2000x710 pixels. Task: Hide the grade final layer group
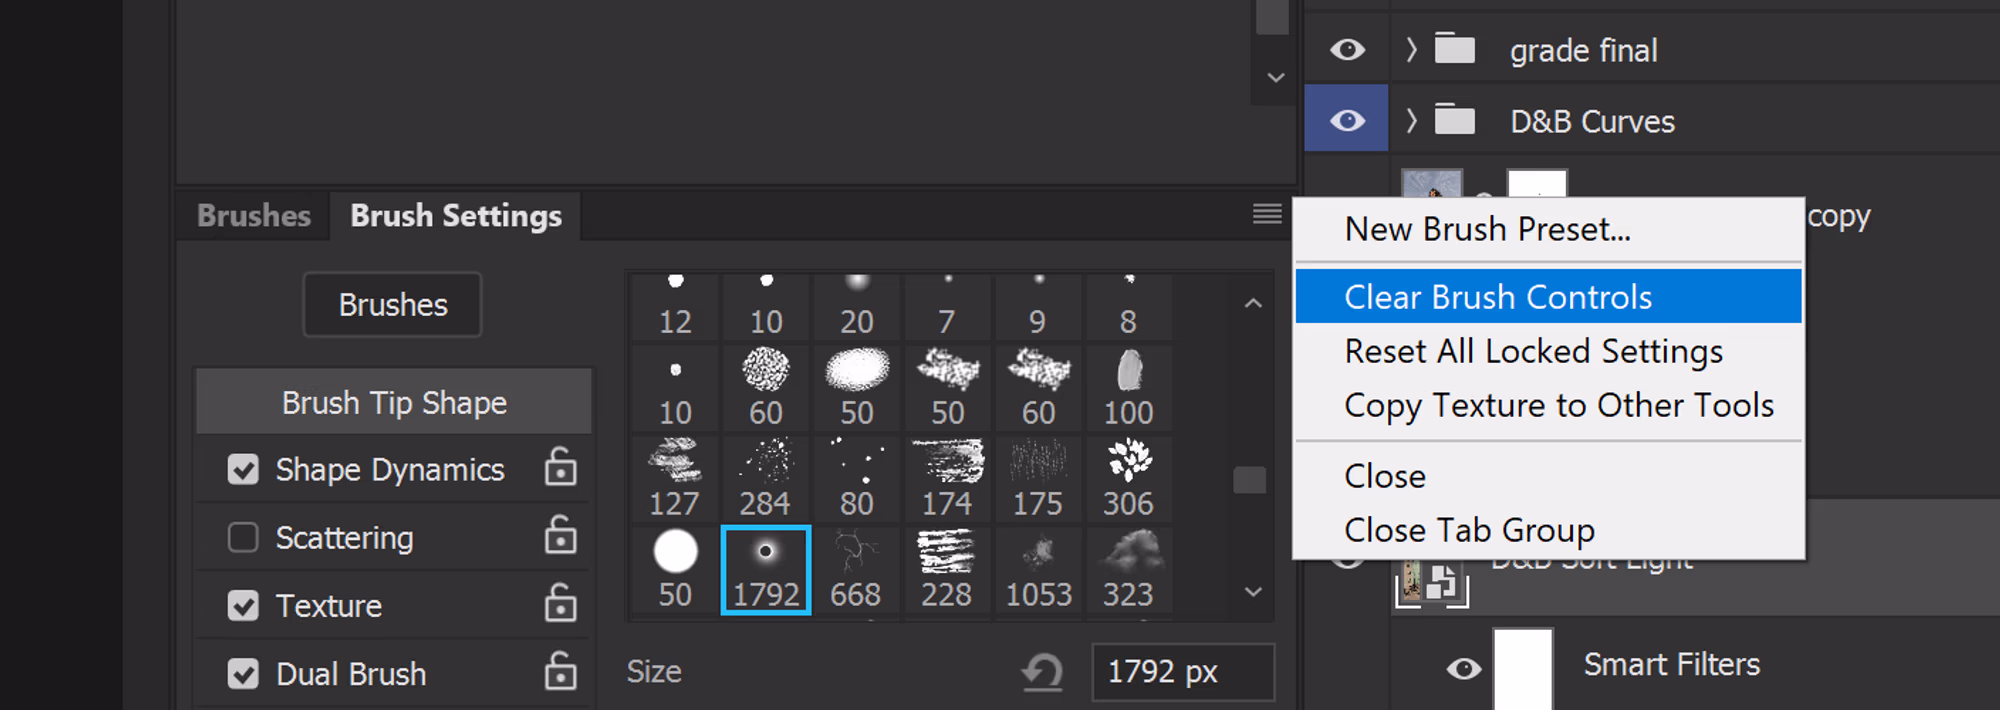[1347, 50]
